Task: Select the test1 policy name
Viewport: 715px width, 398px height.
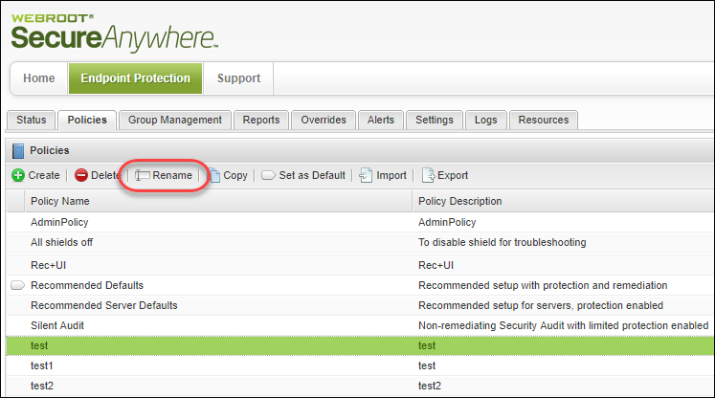Action: click(41, 366)
